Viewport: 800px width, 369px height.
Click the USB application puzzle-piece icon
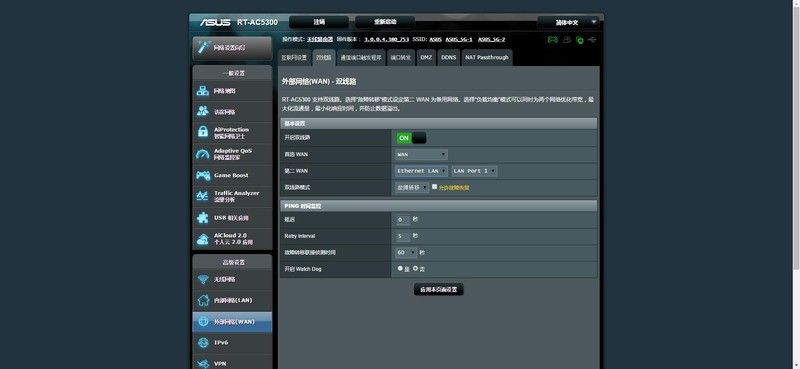[x=203, y=218]
